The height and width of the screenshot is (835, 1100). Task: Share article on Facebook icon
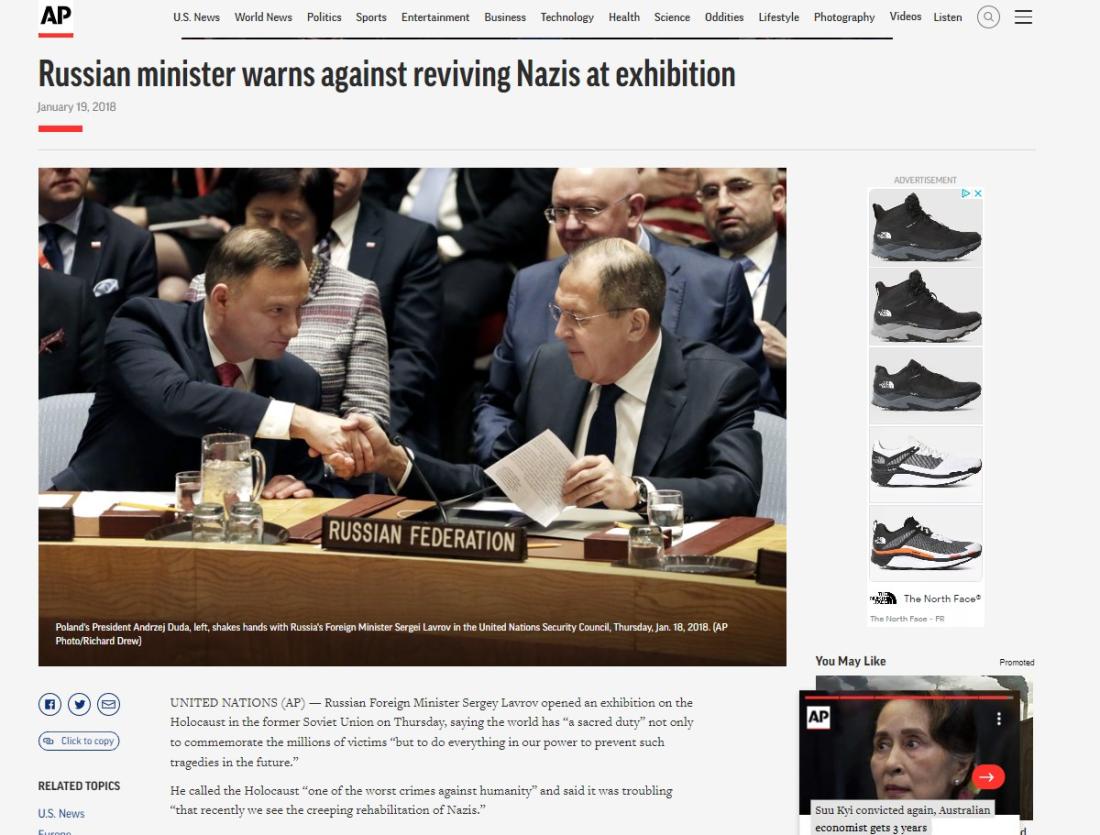[50, 704]
